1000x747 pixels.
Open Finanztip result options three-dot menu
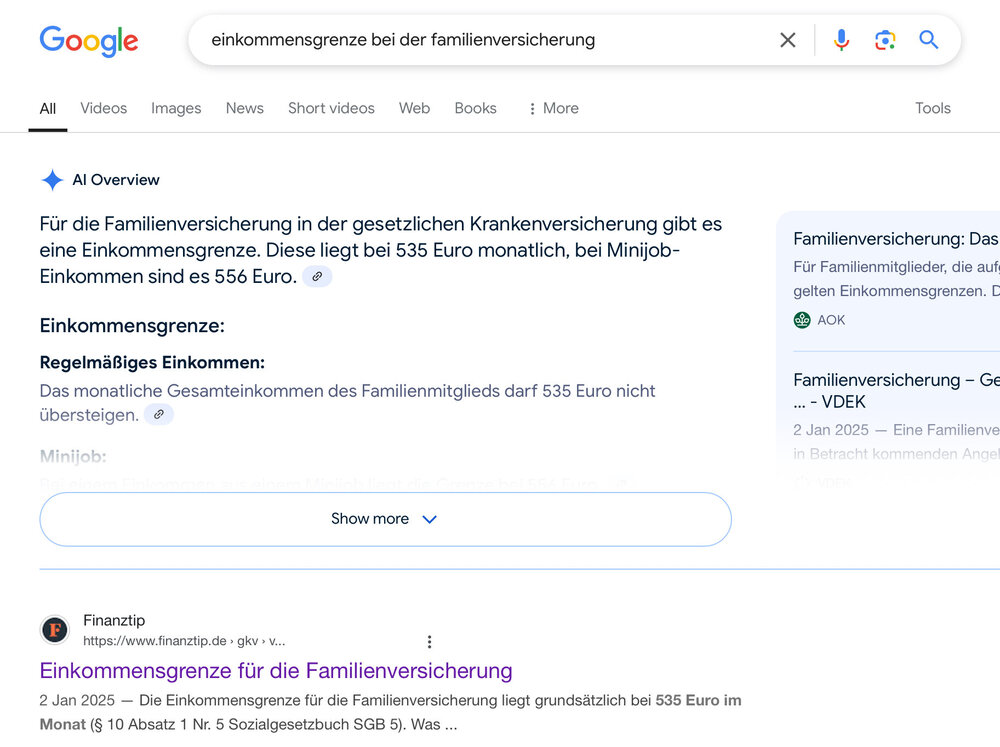click(429, 642)
